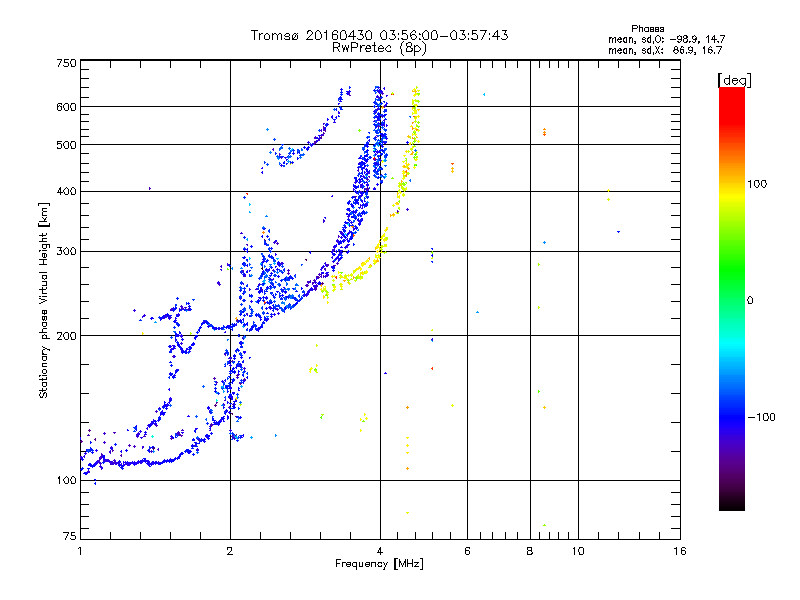Click y-axis tick label '400'
The image size is (800, 600).
[x=66, y=192]
